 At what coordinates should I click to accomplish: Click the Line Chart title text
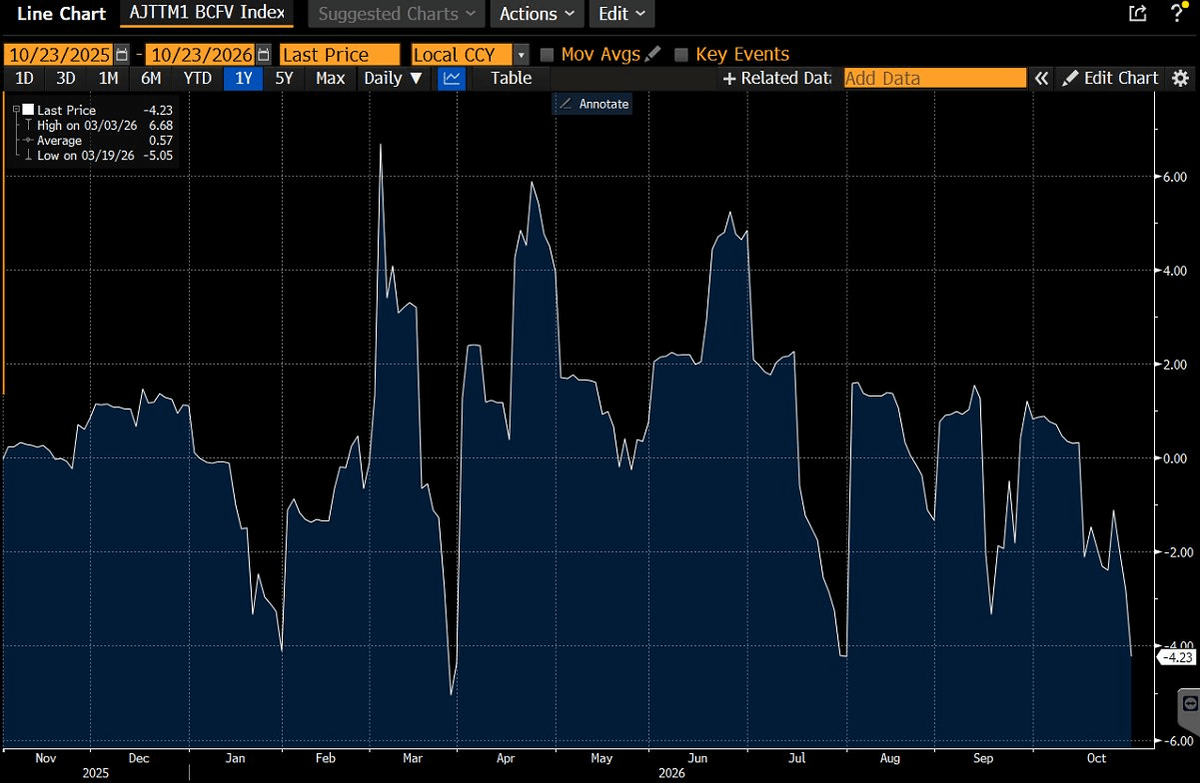(x=61, y=14)
